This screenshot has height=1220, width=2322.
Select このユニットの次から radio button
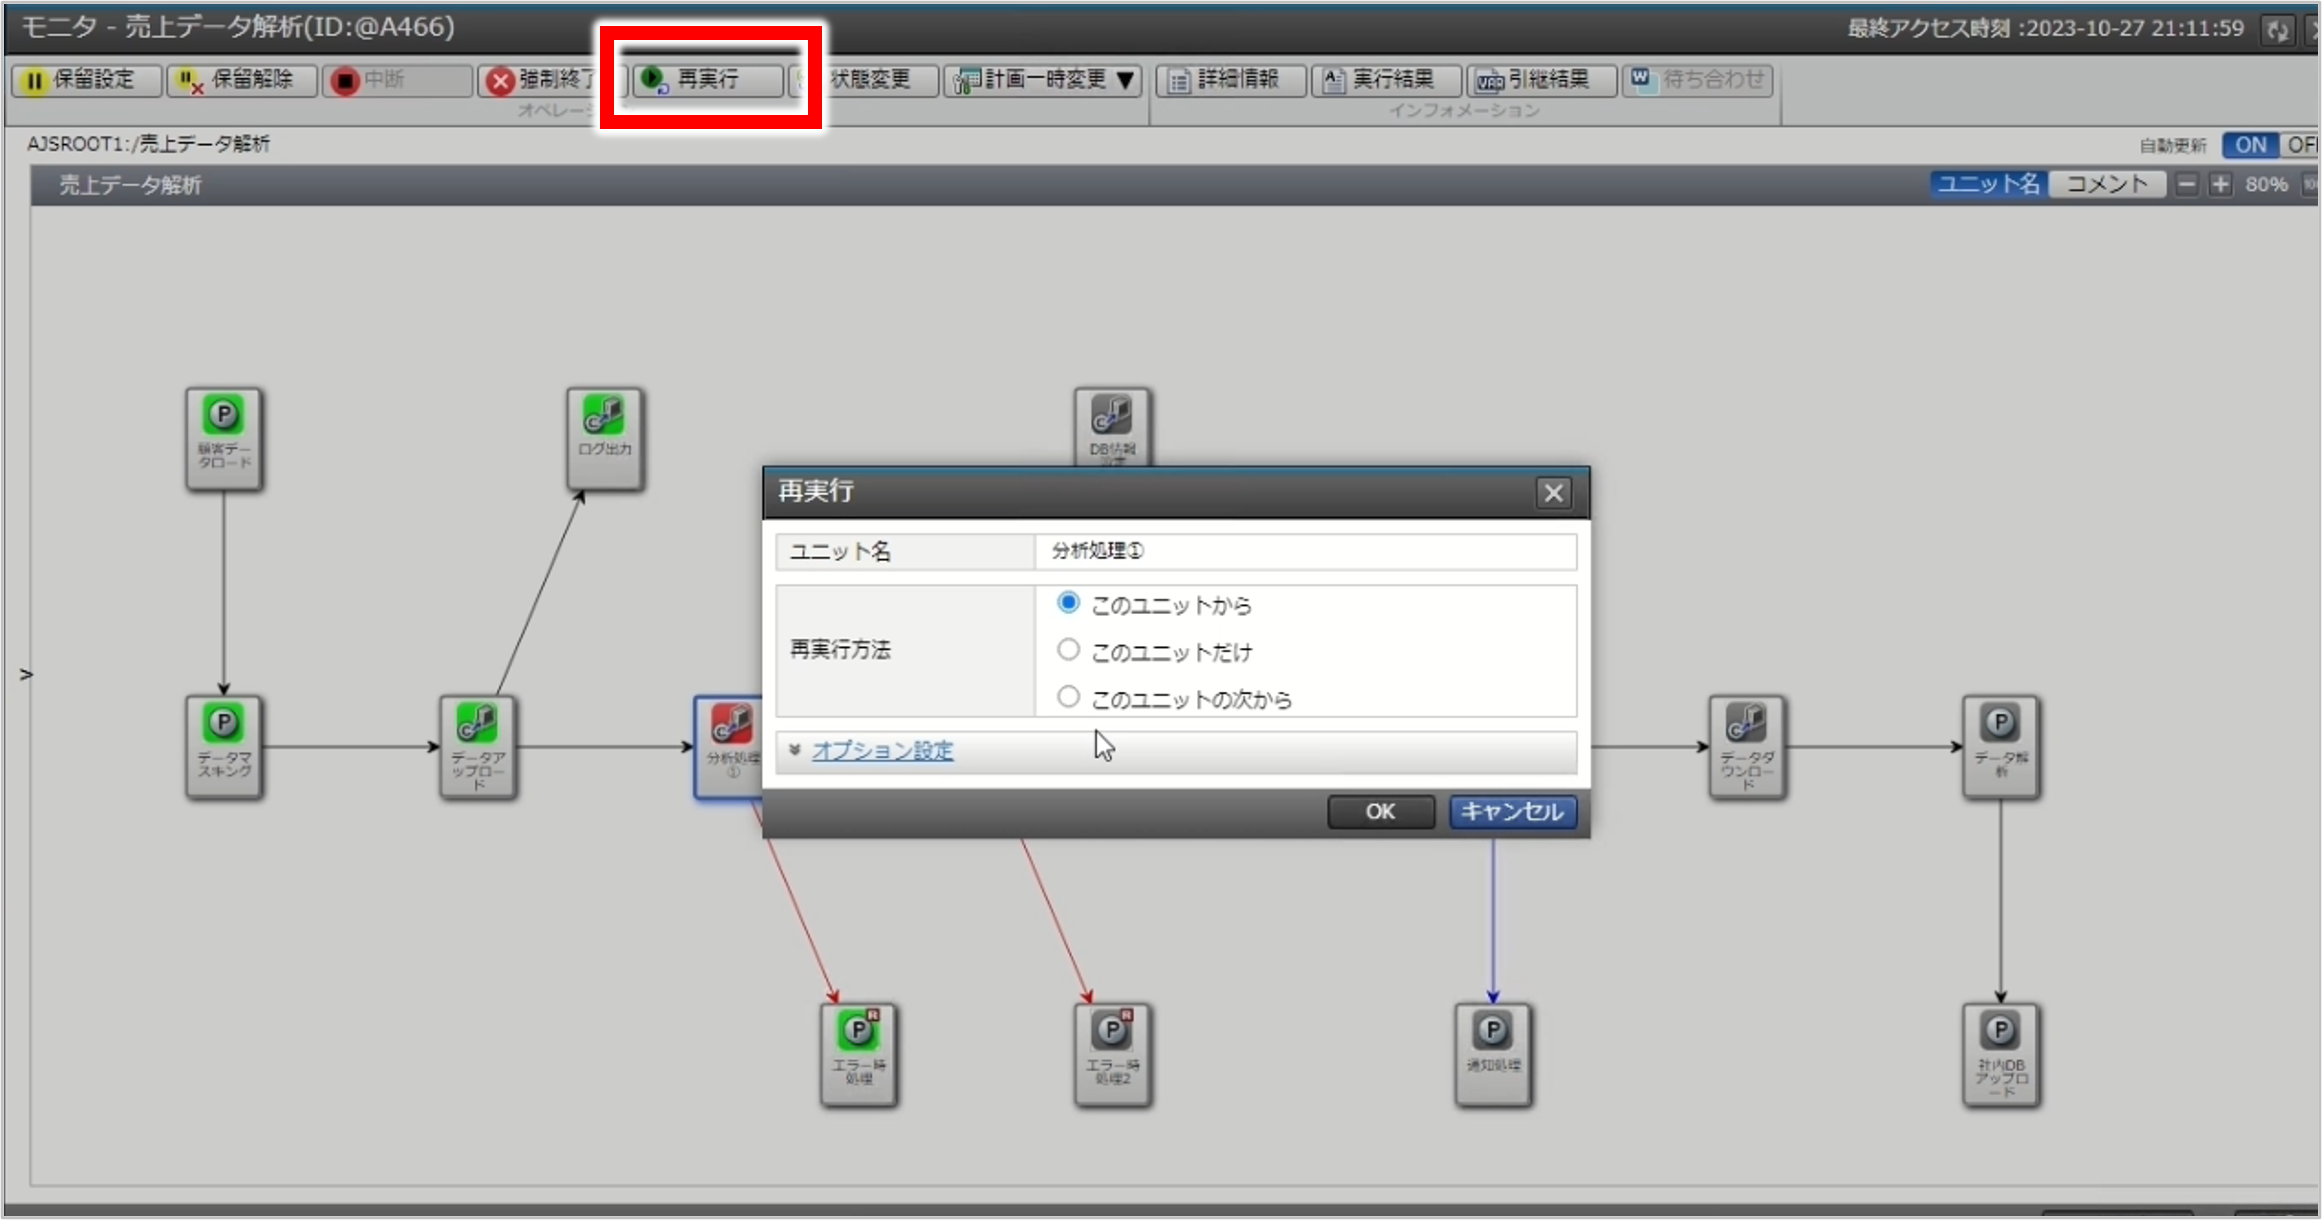click(1070, 698)
